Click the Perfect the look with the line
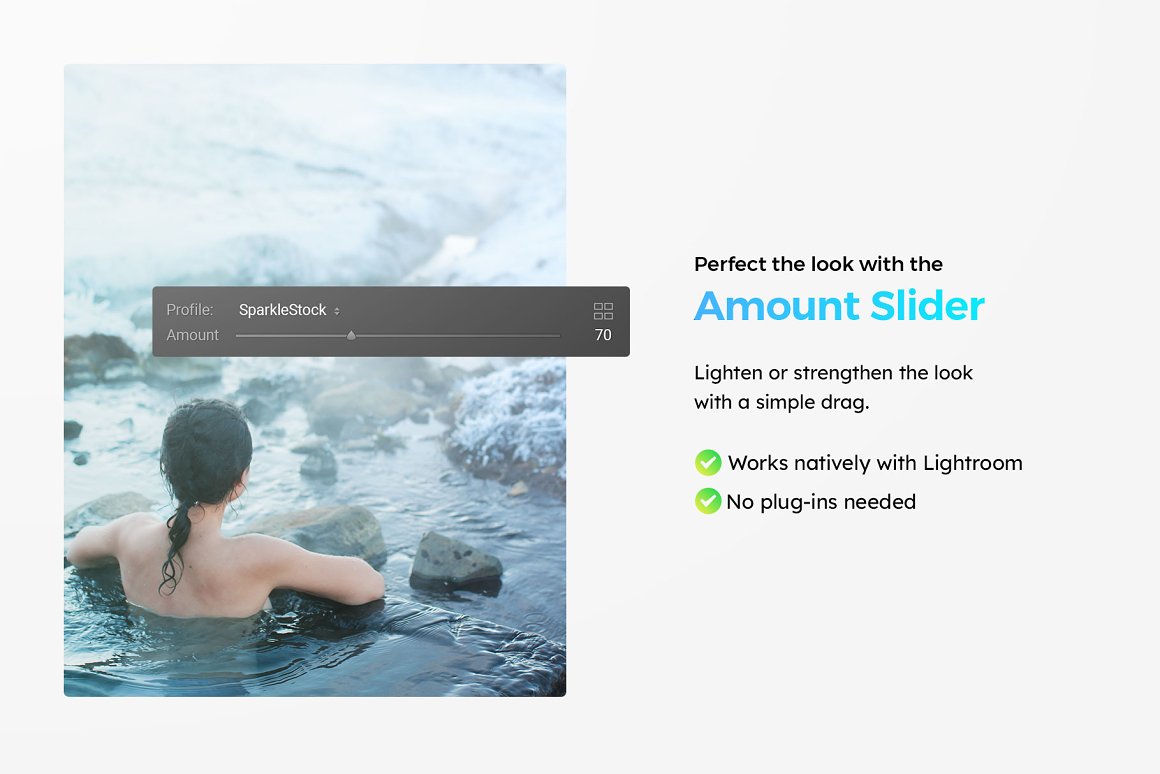 818,264
